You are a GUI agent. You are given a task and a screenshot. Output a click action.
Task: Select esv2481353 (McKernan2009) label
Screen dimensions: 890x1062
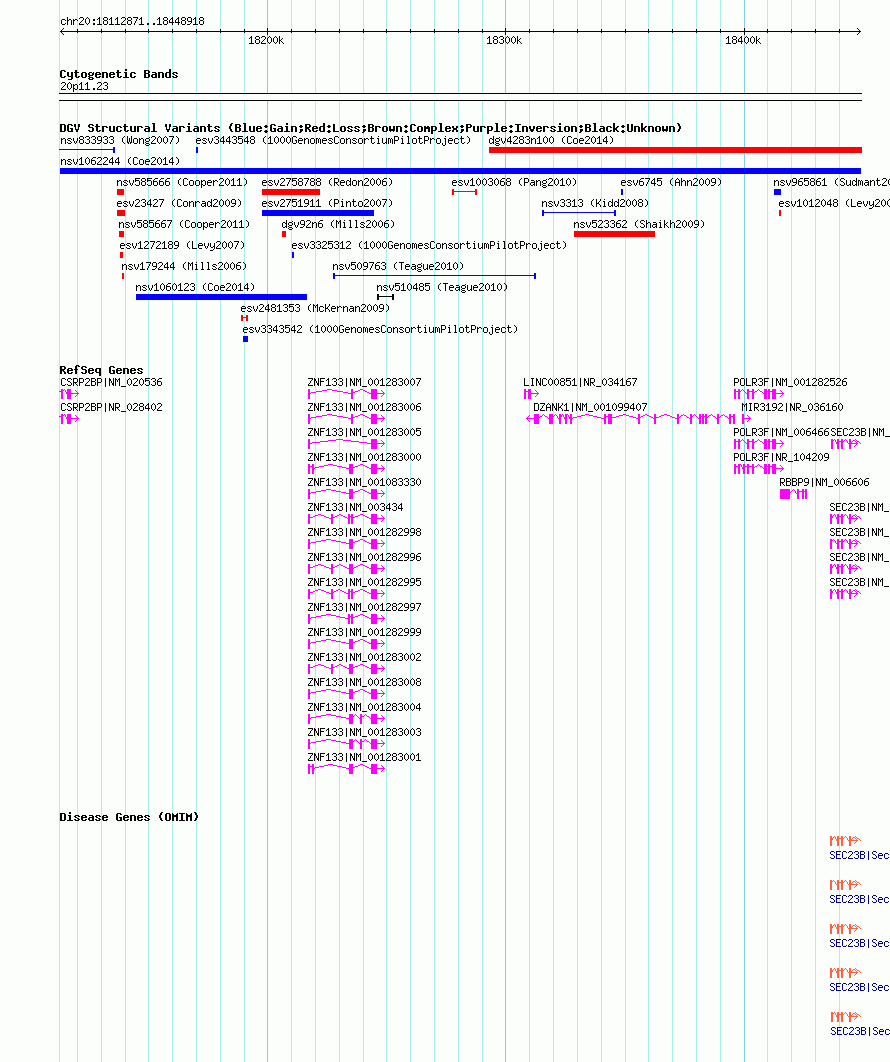[x=315, y=308]
